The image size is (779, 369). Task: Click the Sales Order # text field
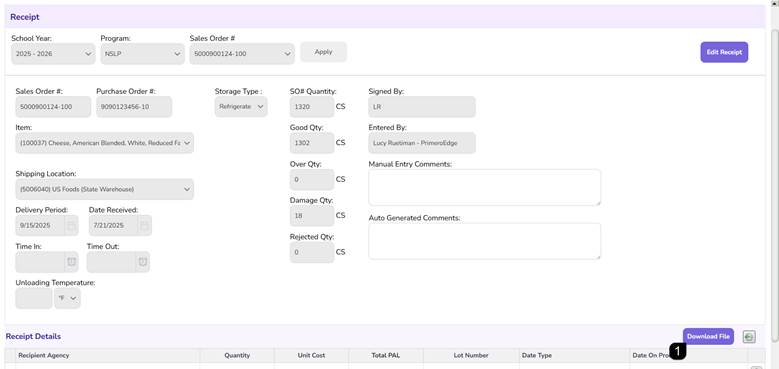click(53, 107)
